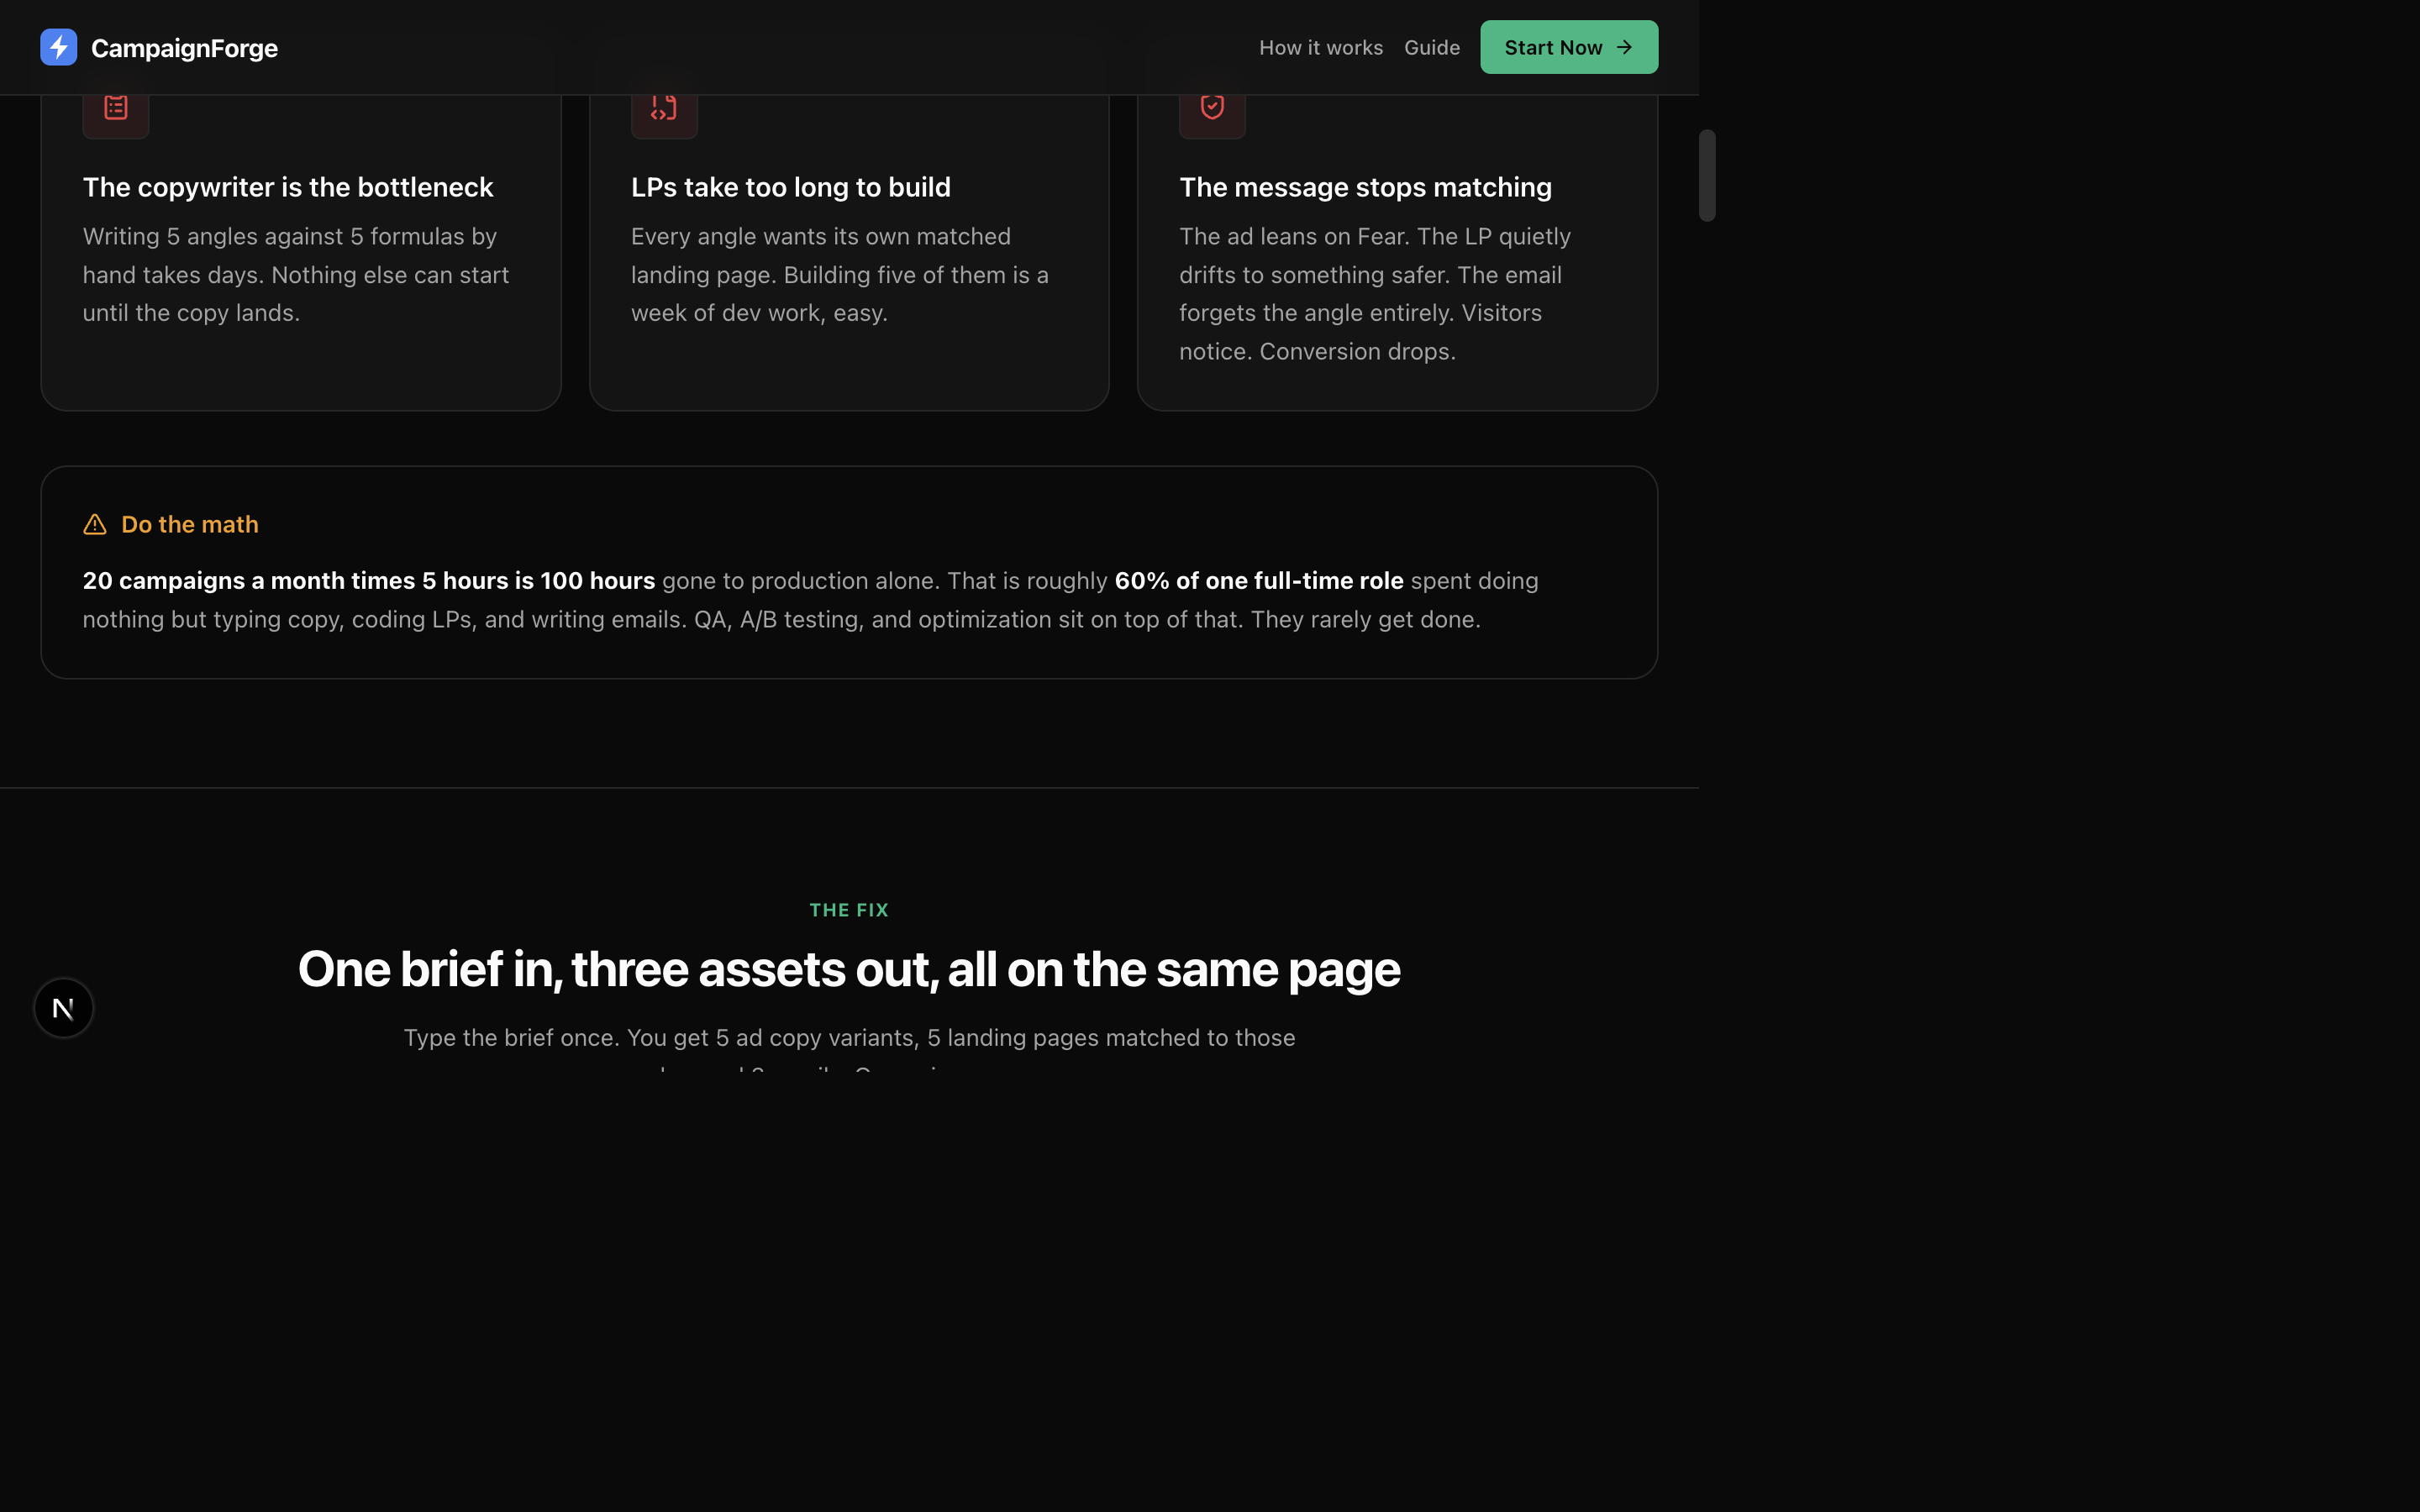
Task: Click the CampaignForge lightning bolt logo icon
Action: click(x=59, y=47)
